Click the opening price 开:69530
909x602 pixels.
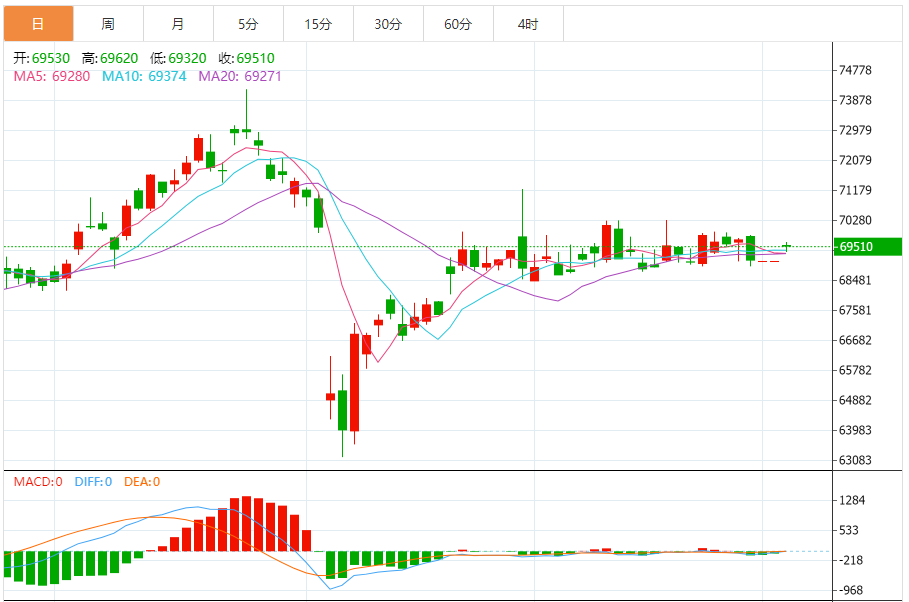42,58
